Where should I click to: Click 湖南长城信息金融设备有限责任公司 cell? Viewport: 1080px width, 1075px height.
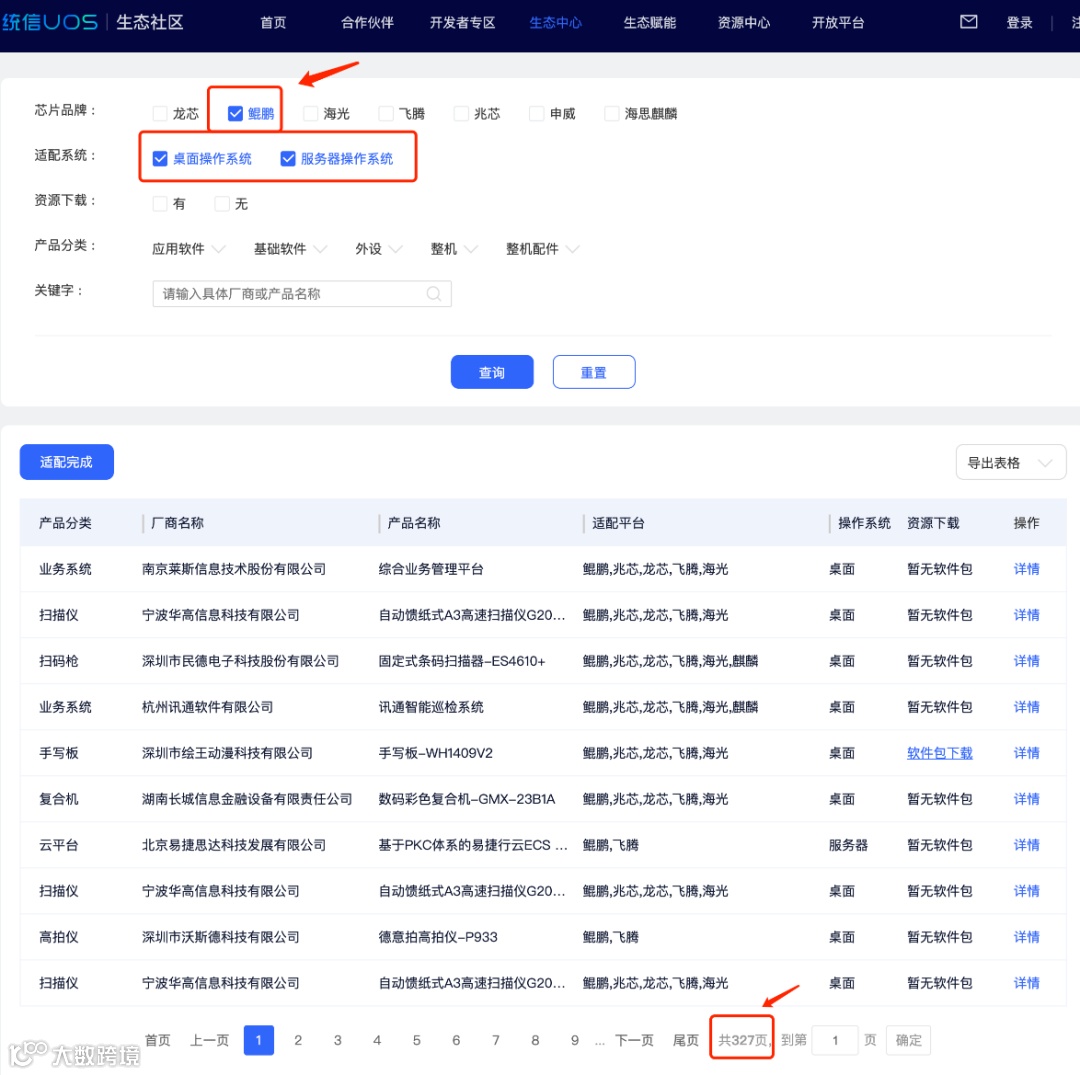(x=247, y=800)
